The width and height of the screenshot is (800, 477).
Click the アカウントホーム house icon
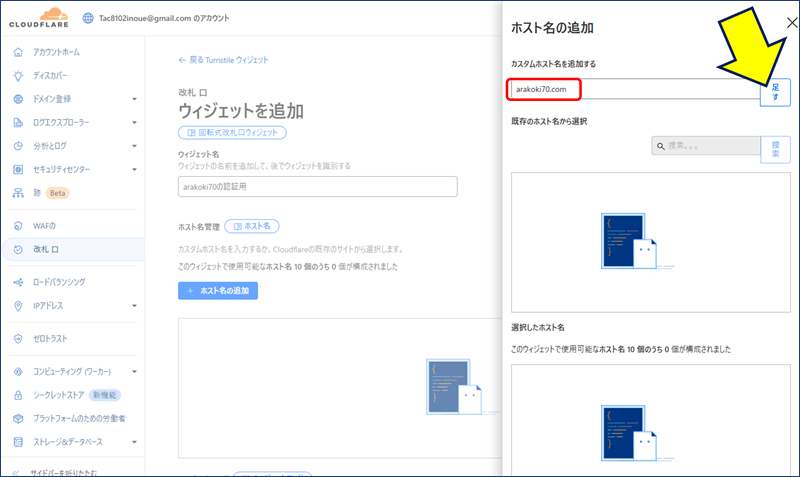[18, 52]
